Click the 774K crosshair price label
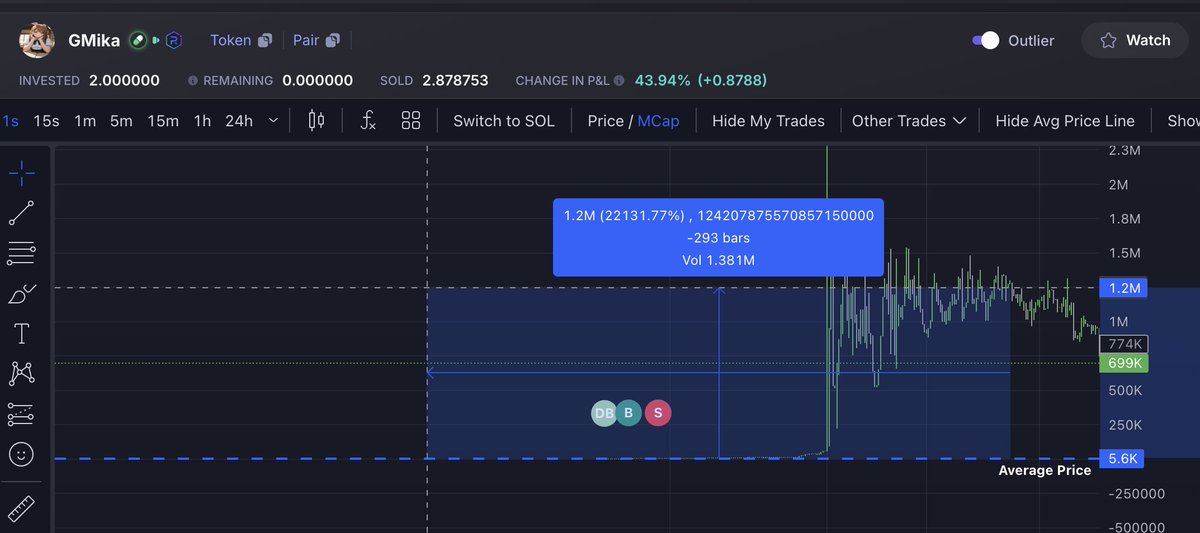Viewport: 1200px width, 533px height. pyautogui.click(x=1124, y=343)
